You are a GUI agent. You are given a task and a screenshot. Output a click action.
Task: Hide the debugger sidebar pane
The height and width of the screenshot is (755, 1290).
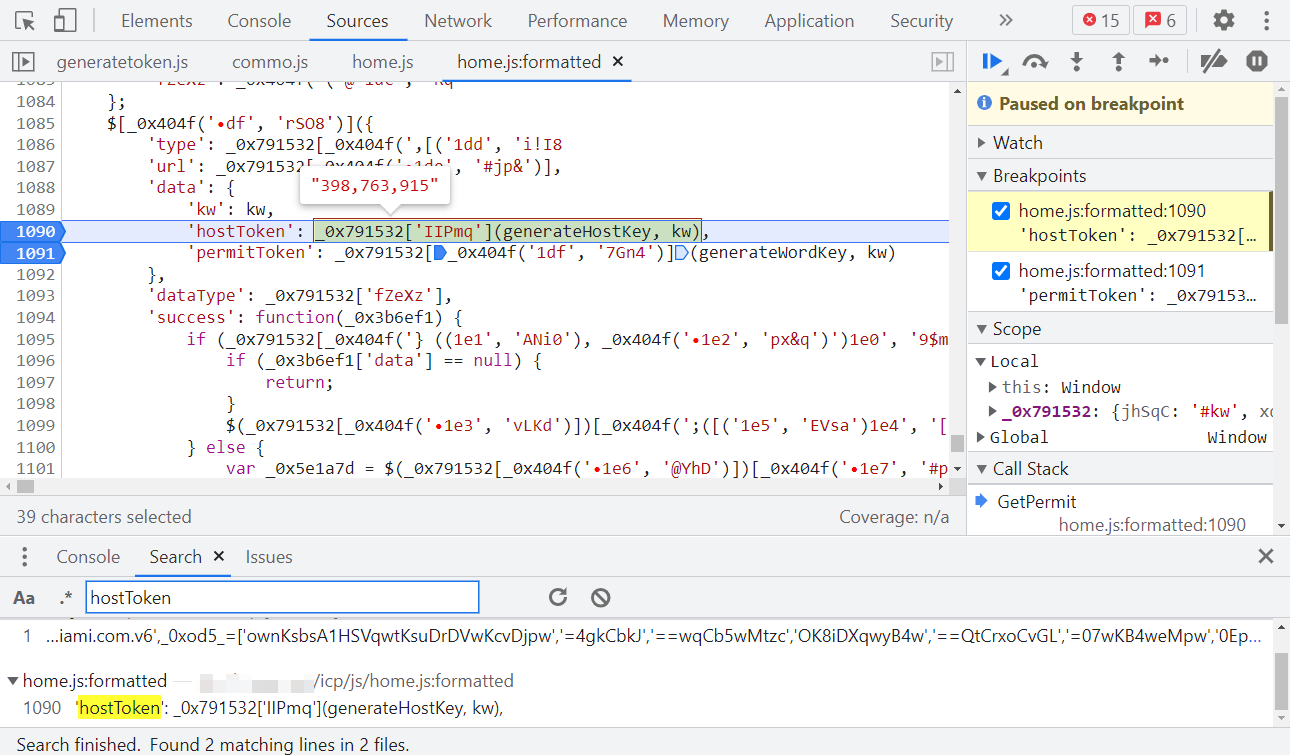(942, 62)
